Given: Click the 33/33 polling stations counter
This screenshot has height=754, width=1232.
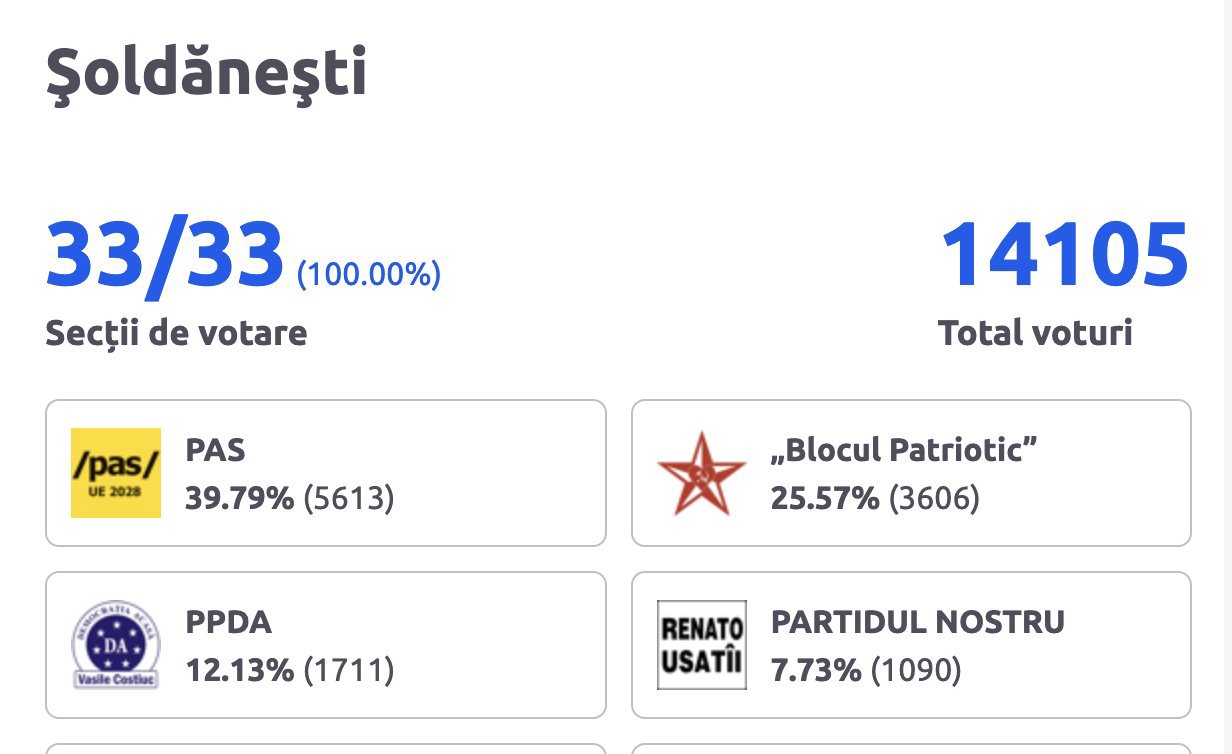Looking at the screenshot, I should pos(165,256).
